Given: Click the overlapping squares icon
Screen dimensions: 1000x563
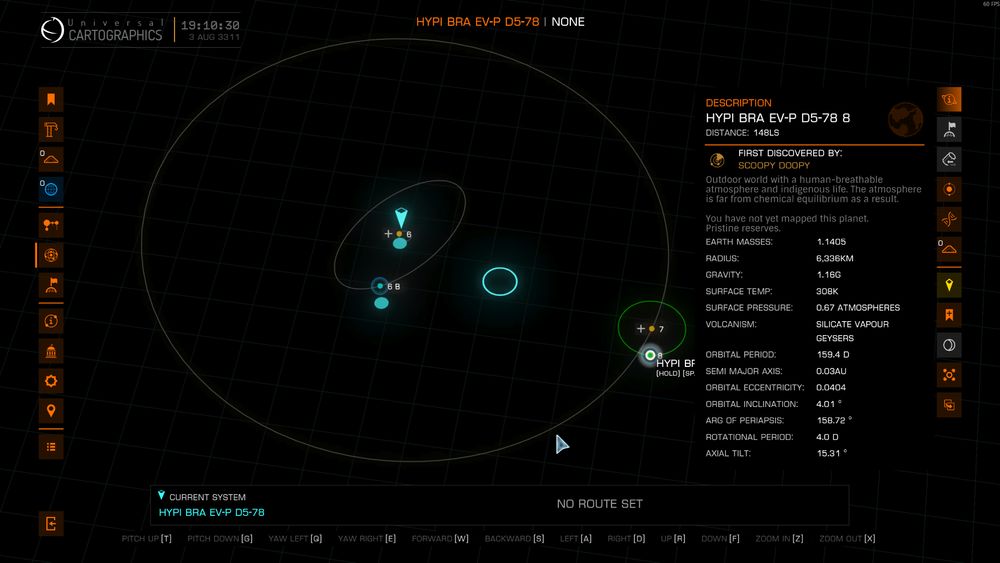Looking at the screenshot, I should point(949,405).
